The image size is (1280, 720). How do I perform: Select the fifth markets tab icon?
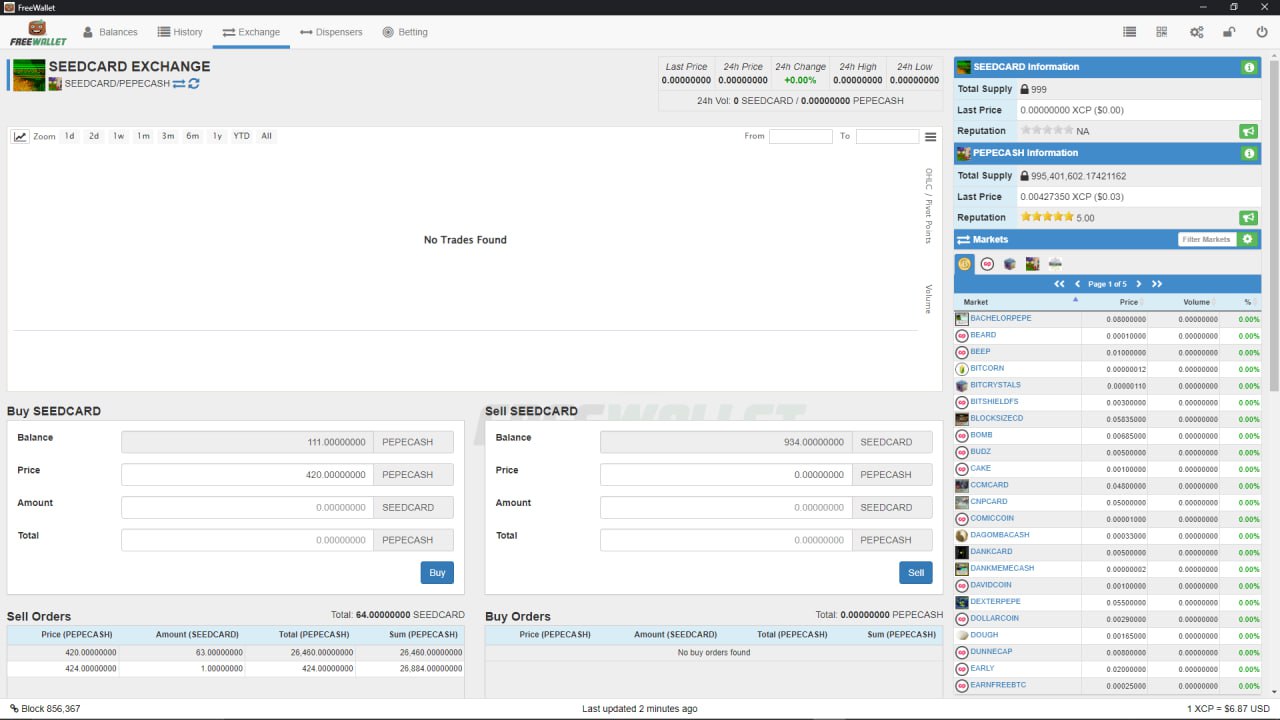1055,264
